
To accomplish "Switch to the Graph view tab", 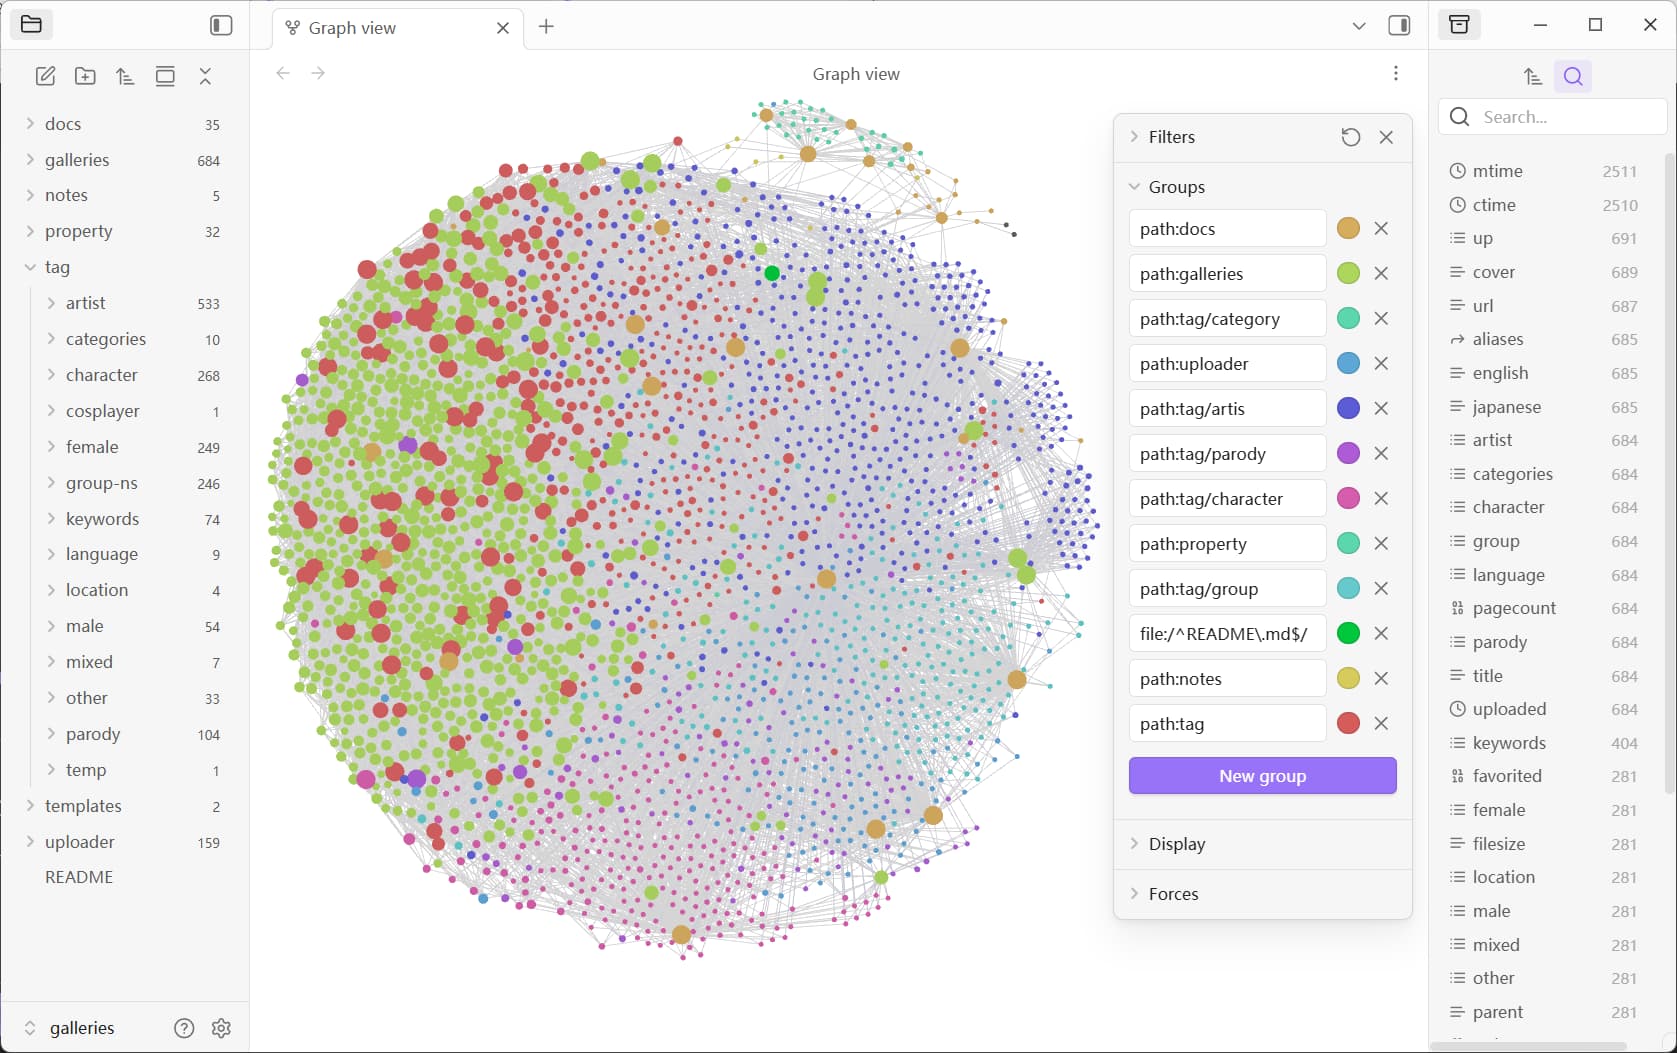I will (x=352, y=28).
